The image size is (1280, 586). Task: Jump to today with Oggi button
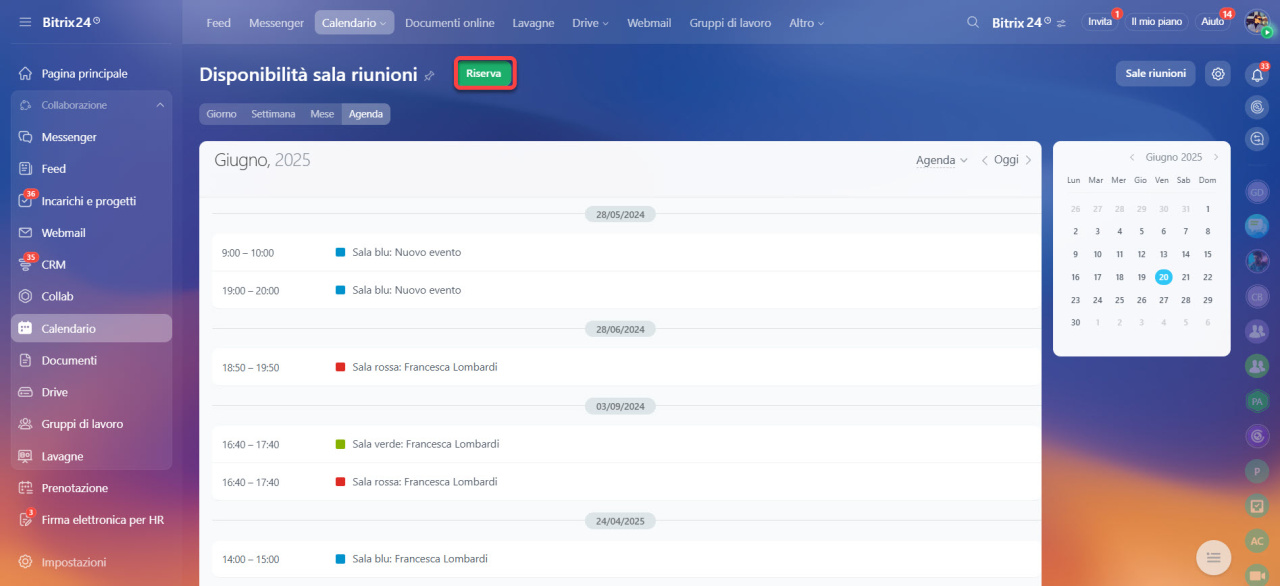[1006, 160]
